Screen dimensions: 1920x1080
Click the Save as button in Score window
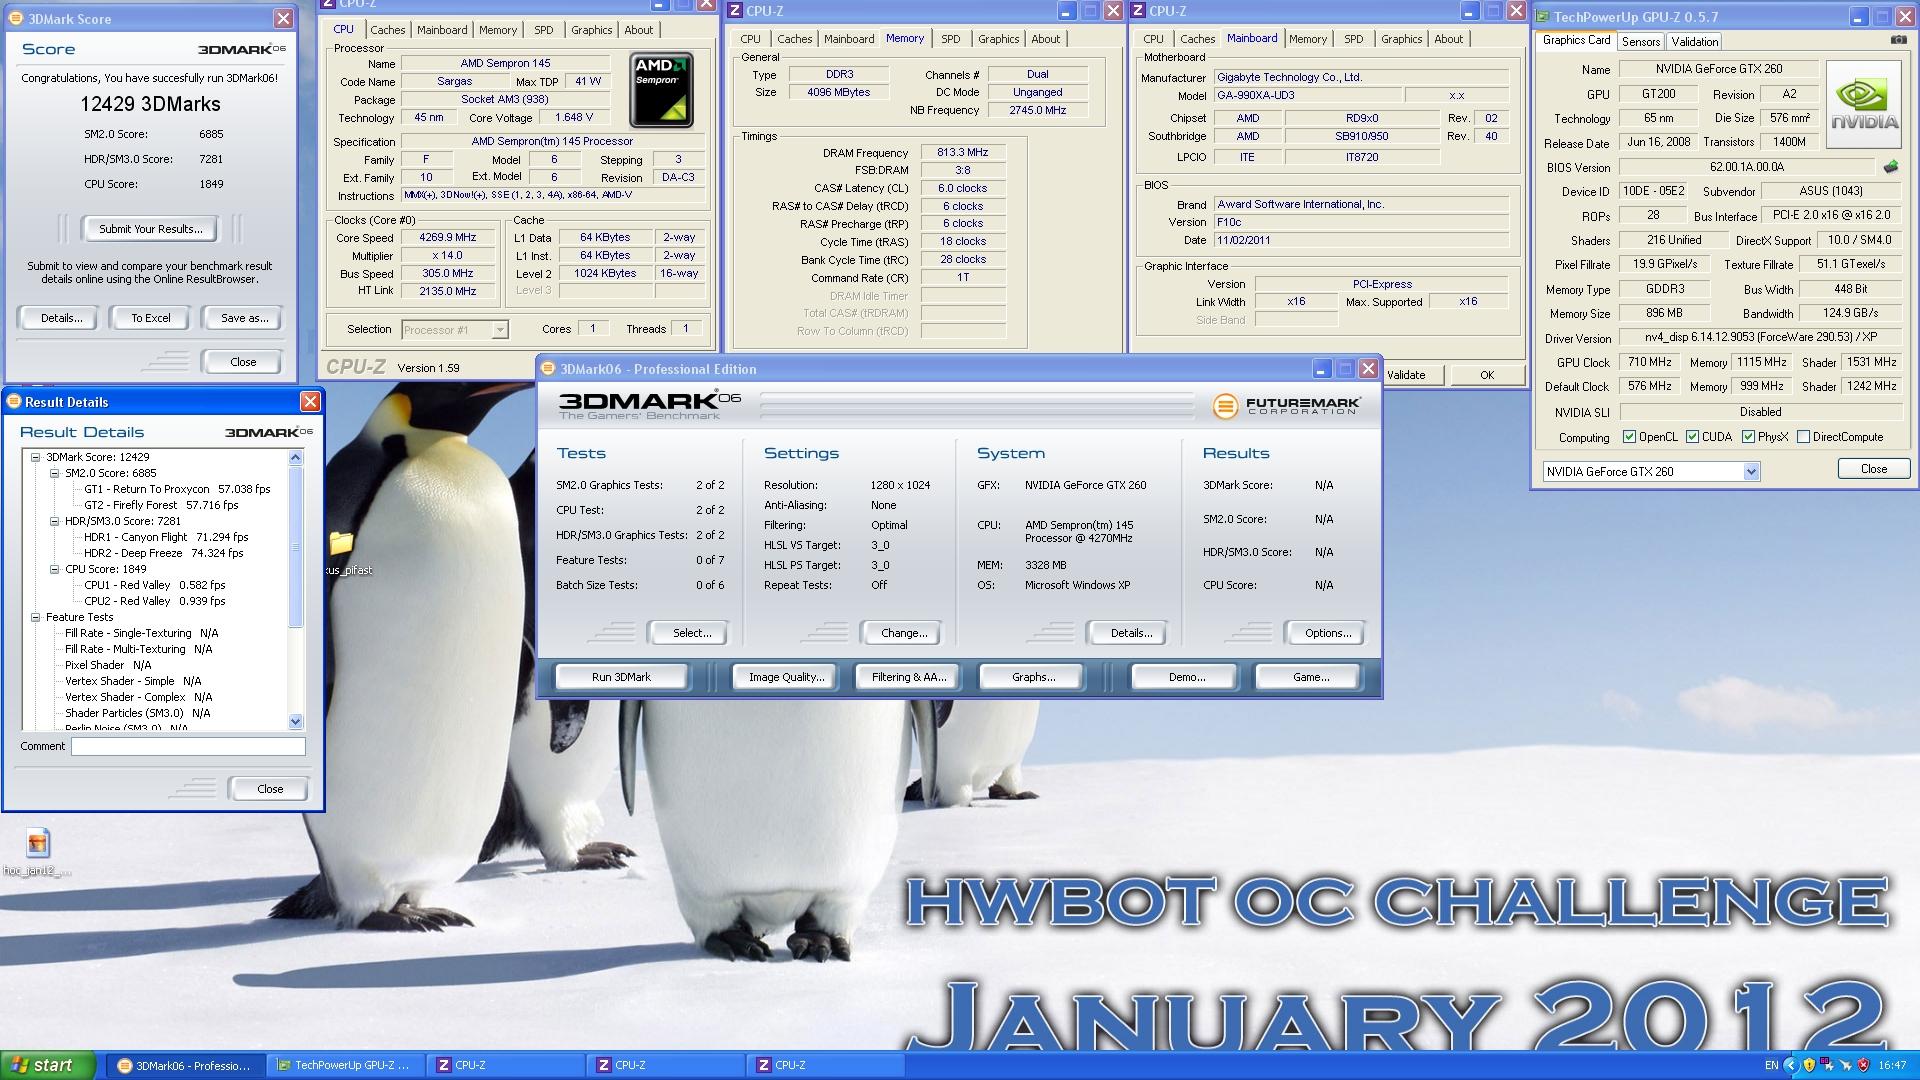click(244, 318)
